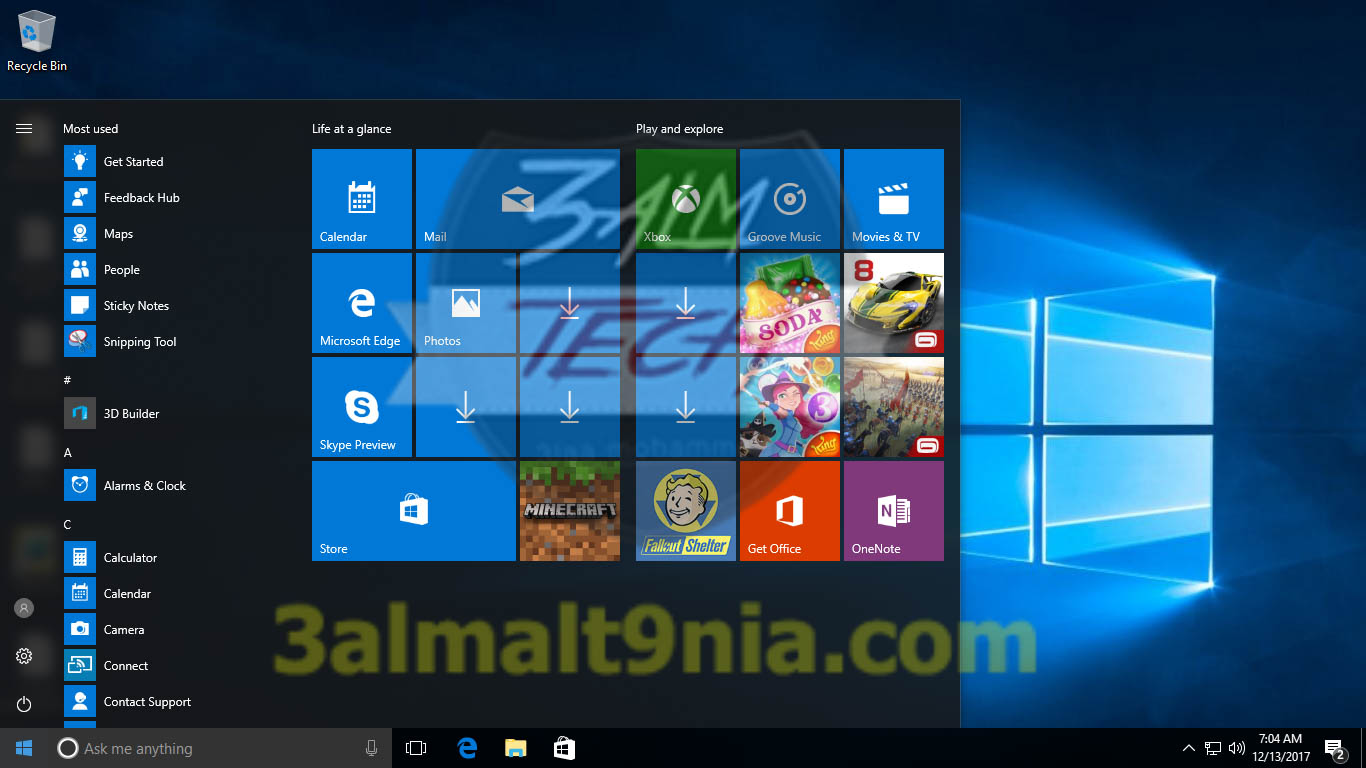Select the Recycle Bin desktop icon

[x=37, y=41]
